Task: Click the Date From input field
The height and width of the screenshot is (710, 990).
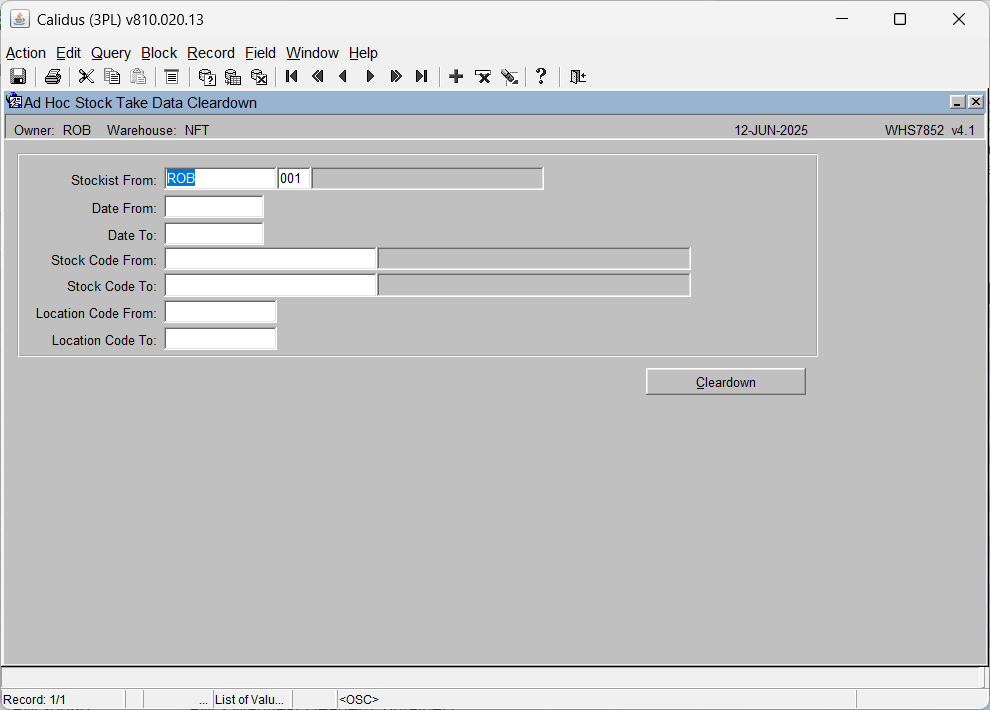Action: click(x=214, y=207)
